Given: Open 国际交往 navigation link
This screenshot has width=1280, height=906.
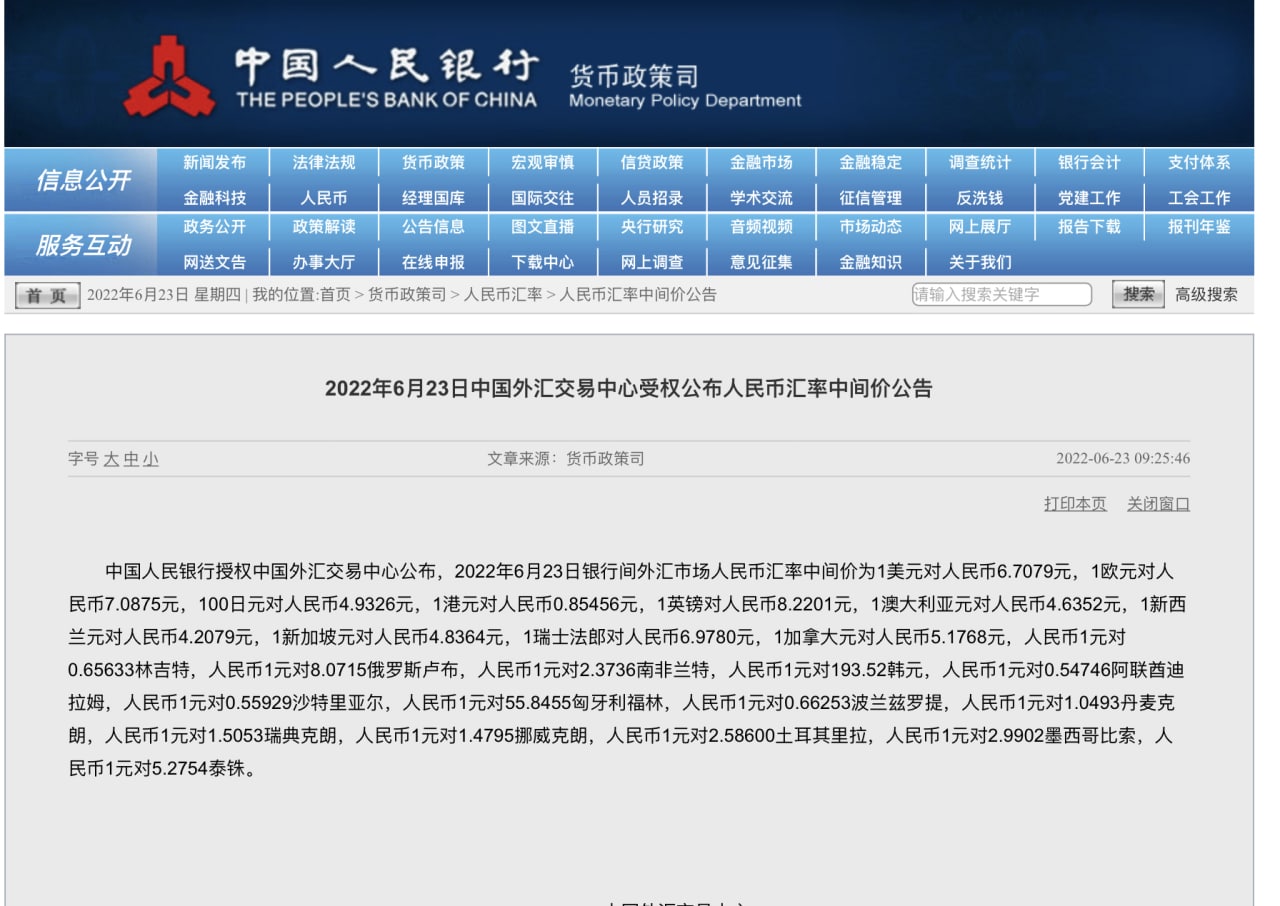Looking at the screenshot, I should click(x=542, y=198).
